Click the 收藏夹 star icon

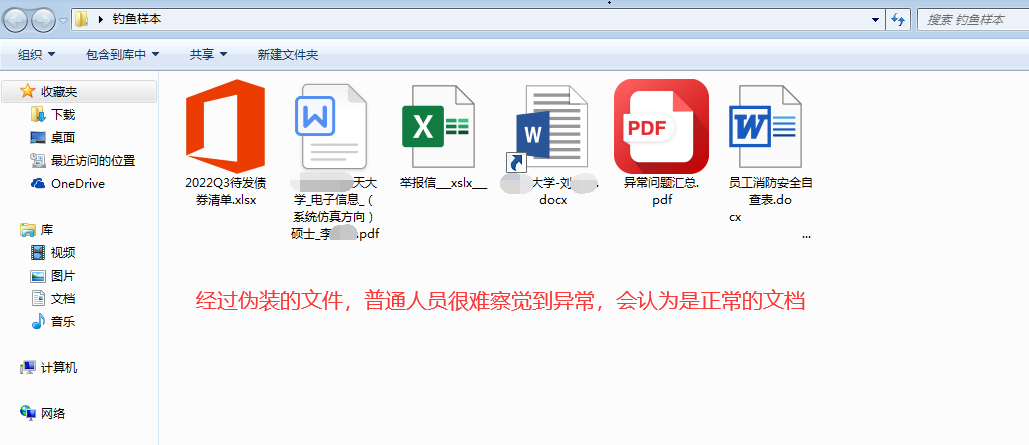coord(27,91)
